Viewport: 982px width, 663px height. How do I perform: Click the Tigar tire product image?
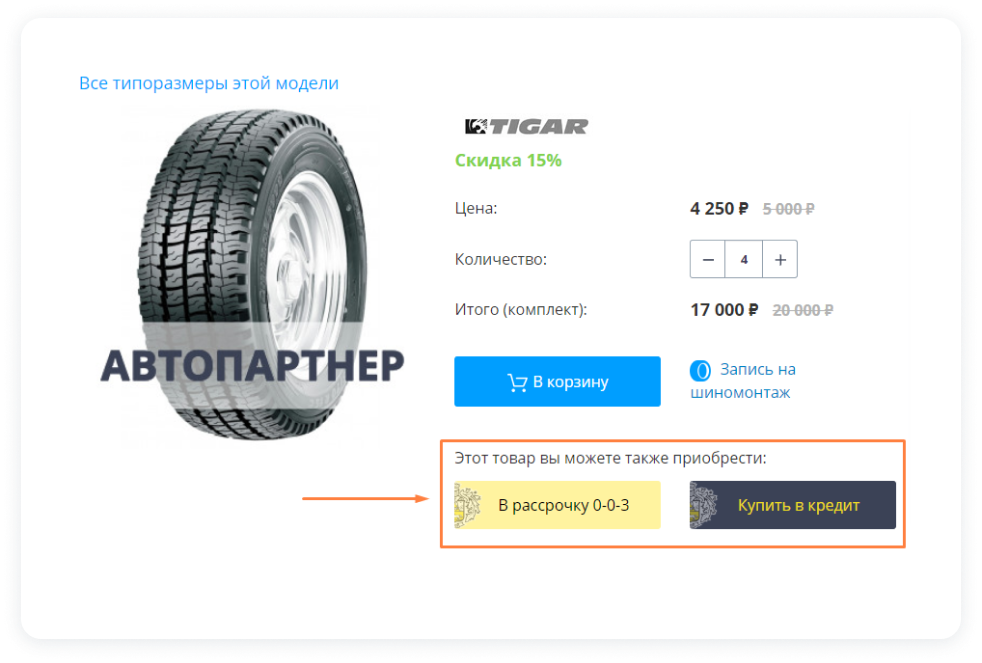coord(252,274)
